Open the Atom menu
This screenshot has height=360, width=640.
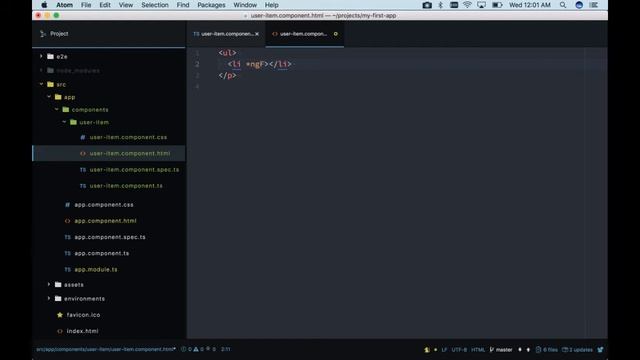pos(64,5)
